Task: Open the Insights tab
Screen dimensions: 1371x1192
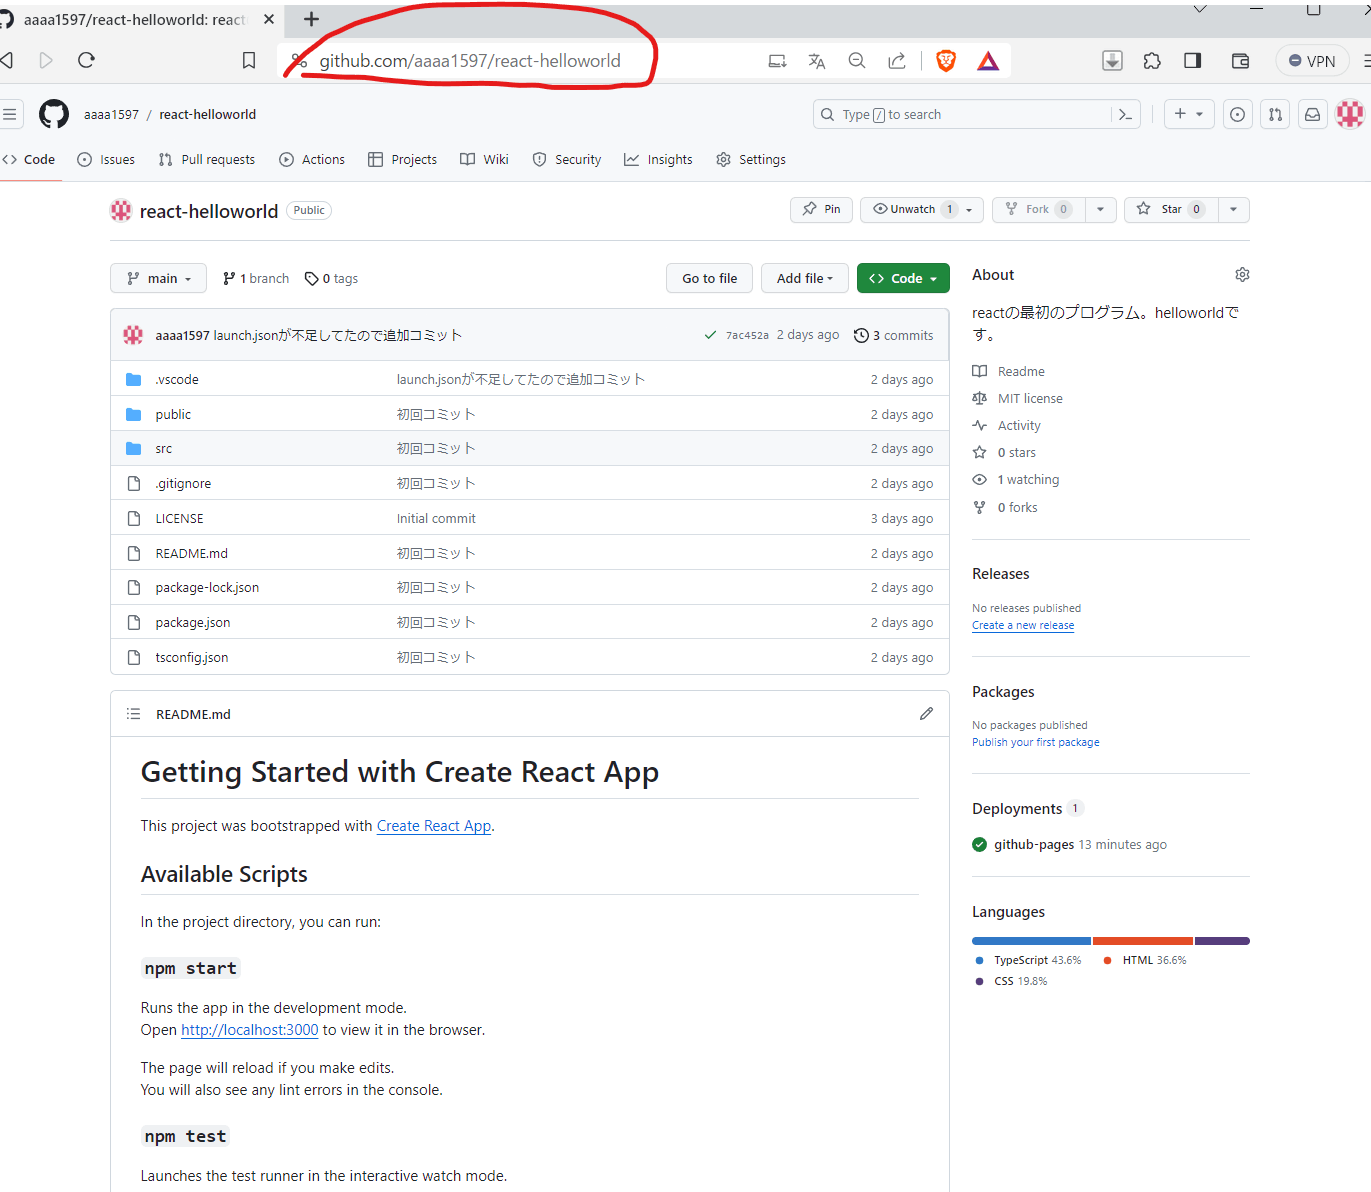Action: [x=658, y=159]
